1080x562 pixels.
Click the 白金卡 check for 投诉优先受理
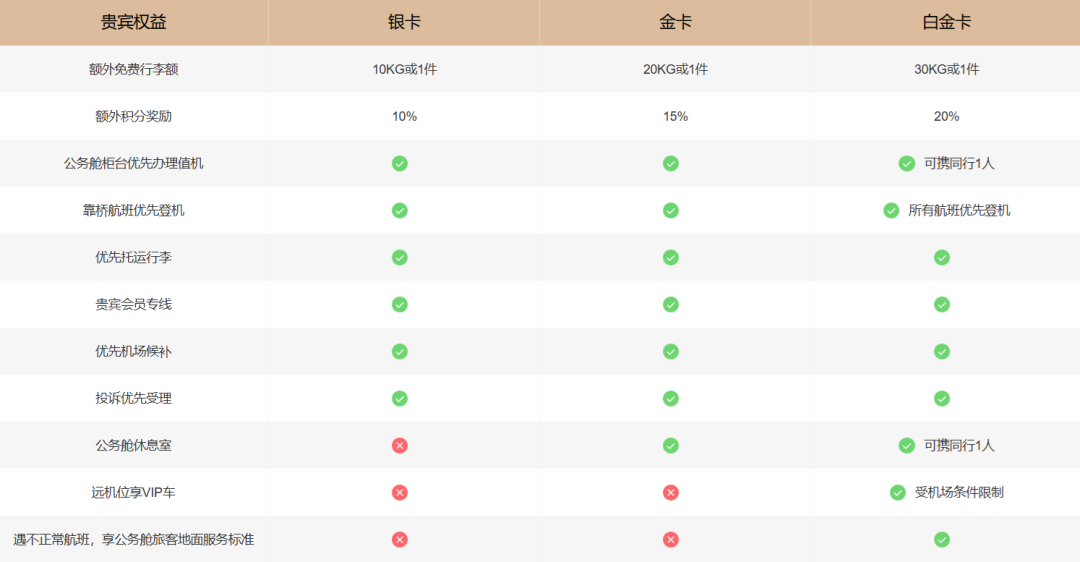tap(942, 398)
